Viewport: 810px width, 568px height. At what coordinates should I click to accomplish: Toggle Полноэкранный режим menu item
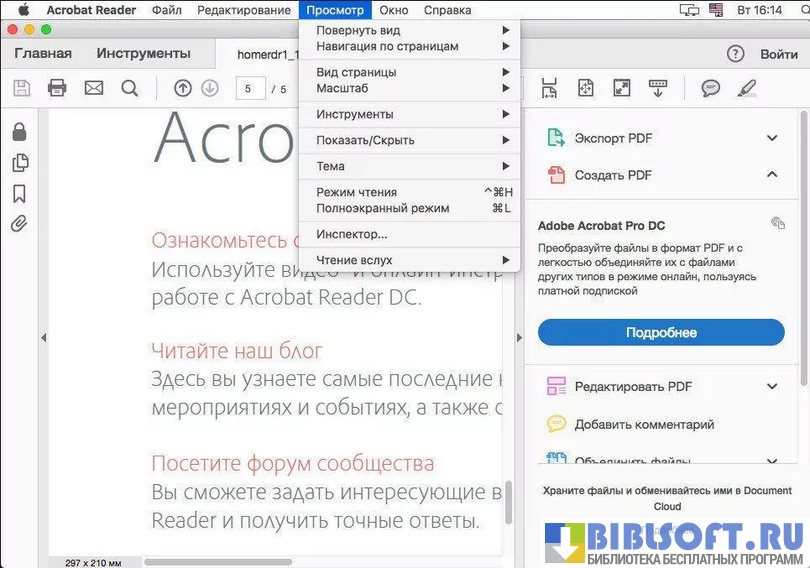(382, 208)
